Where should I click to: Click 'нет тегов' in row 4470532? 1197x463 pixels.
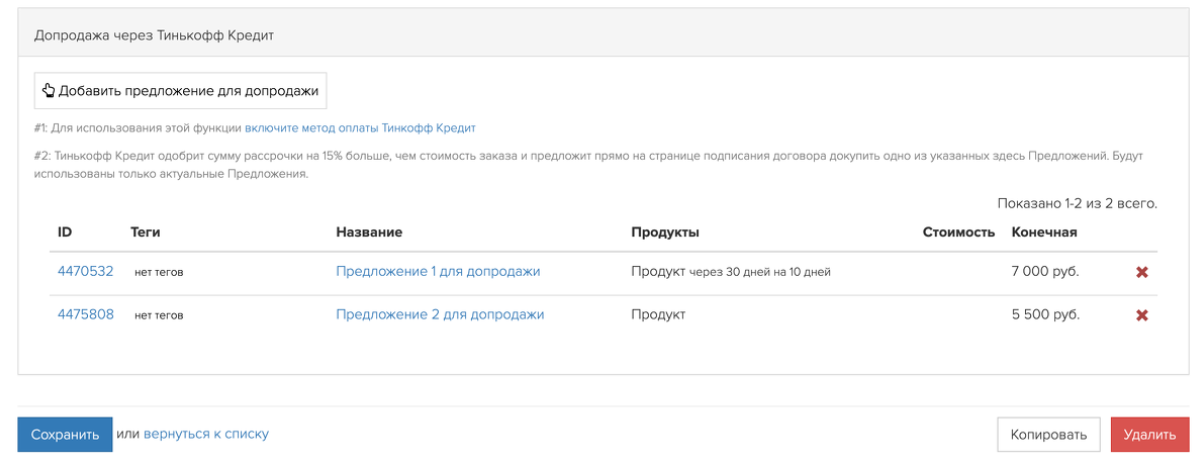click(159, 272)
